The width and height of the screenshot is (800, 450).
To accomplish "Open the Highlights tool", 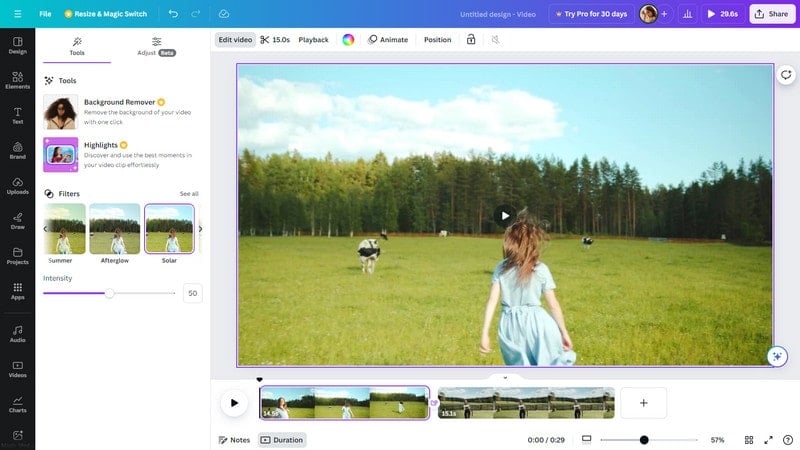I will (118, 155).
